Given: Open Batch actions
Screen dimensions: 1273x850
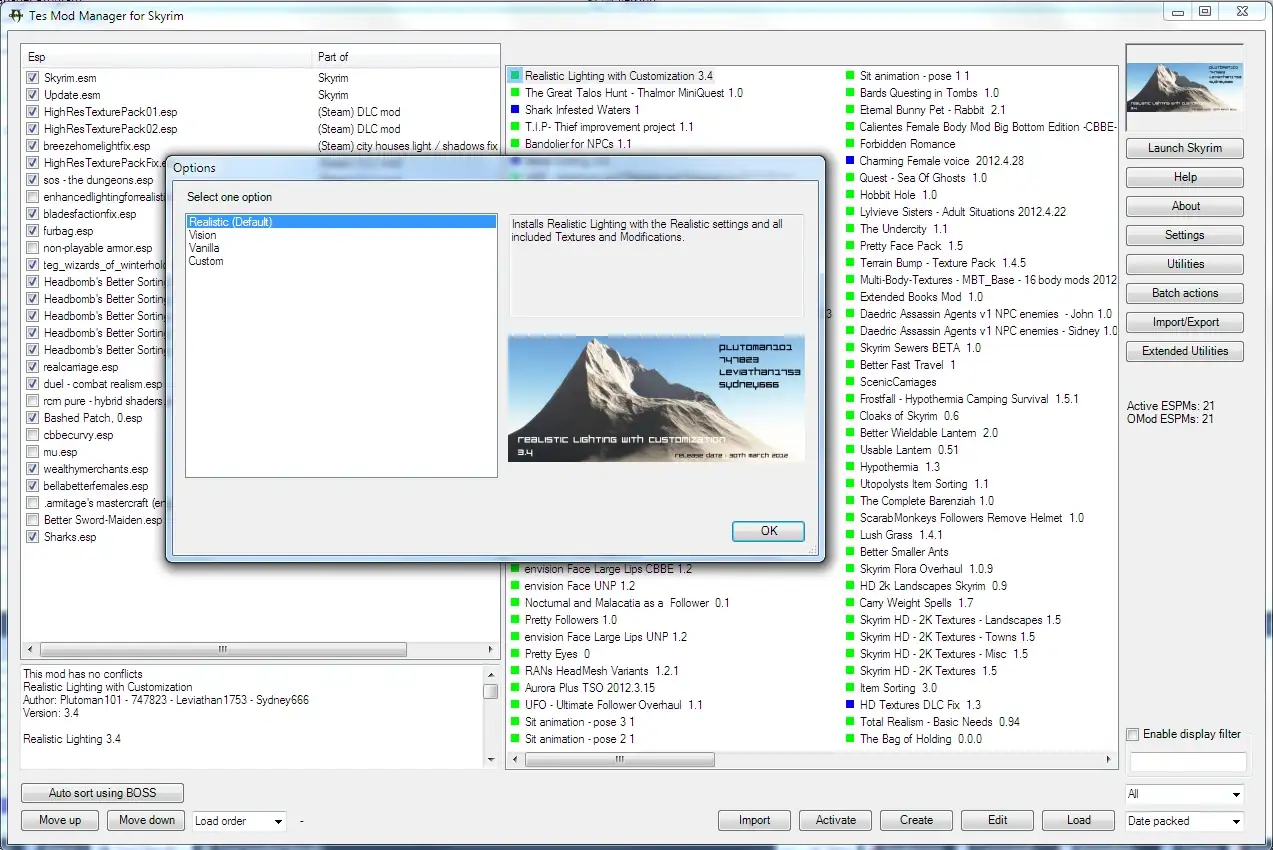Looking at the screenshot, I should point(1184,293).
